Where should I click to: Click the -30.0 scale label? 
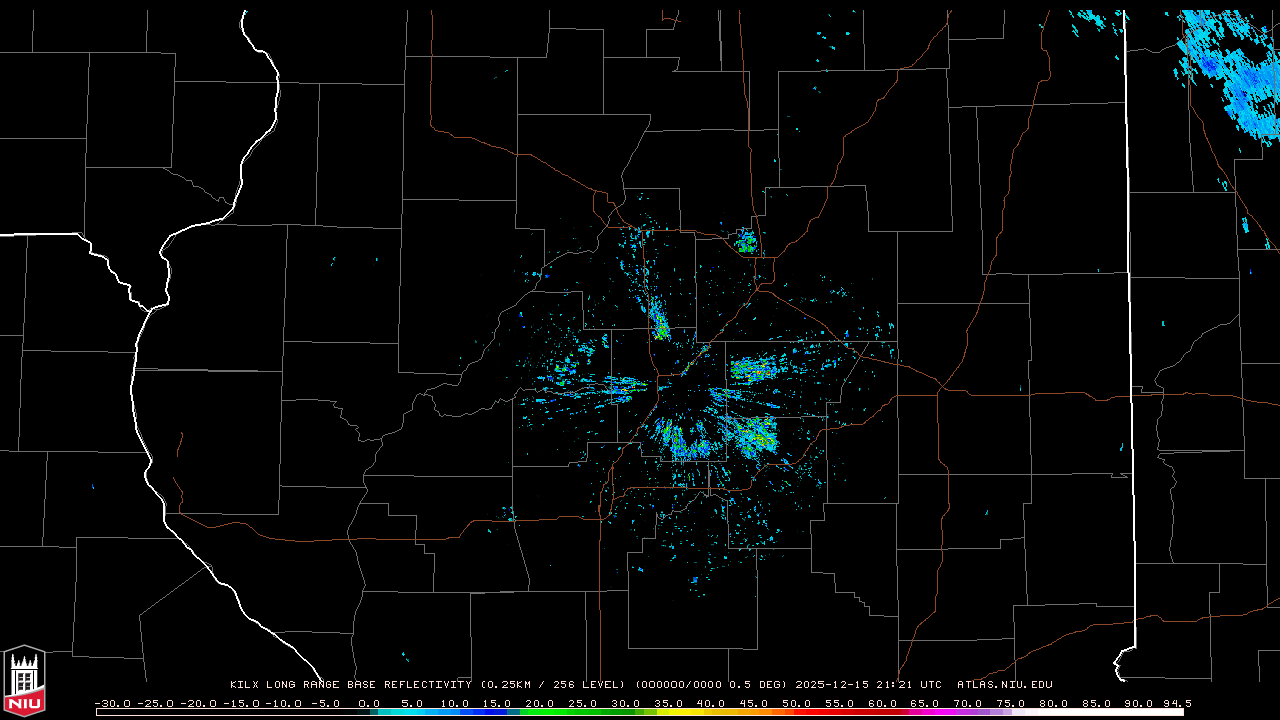point(111,703)
